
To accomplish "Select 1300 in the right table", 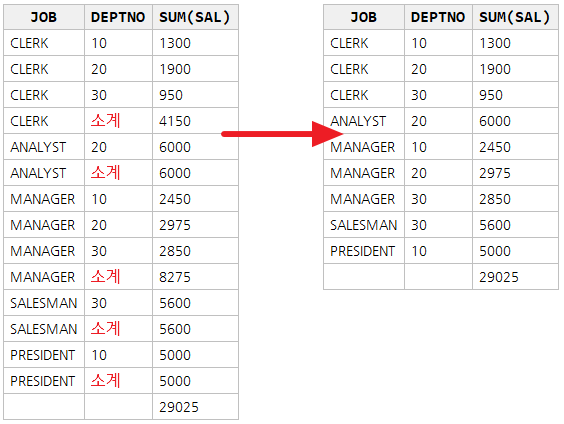I will pos(495,43).
